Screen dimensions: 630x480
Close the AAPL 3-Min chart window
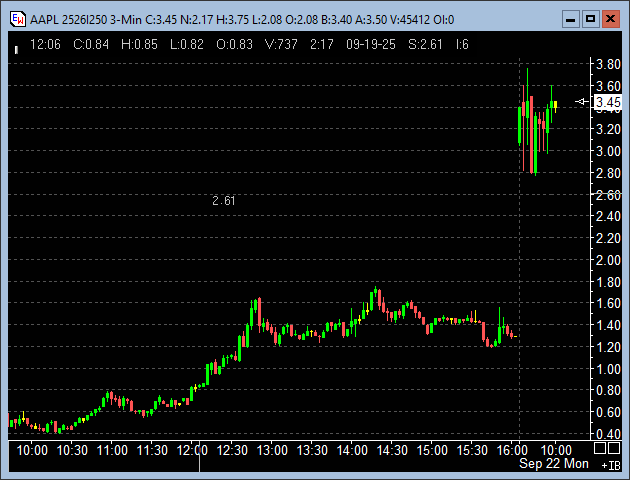click(611, 18)
